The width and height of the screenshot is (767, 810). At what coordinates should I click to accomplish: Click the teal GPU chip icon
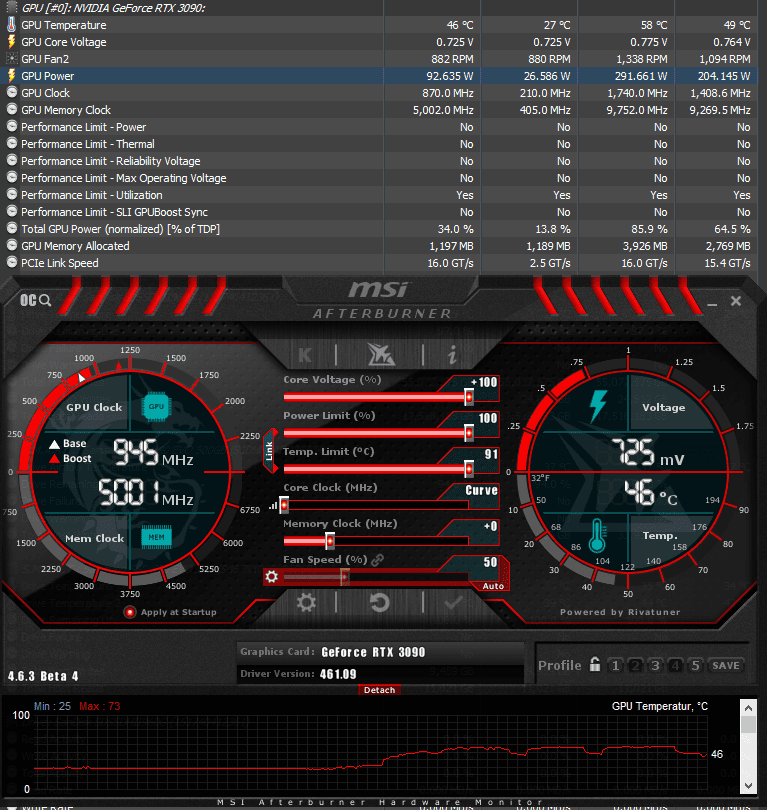(x=156, y=407)
